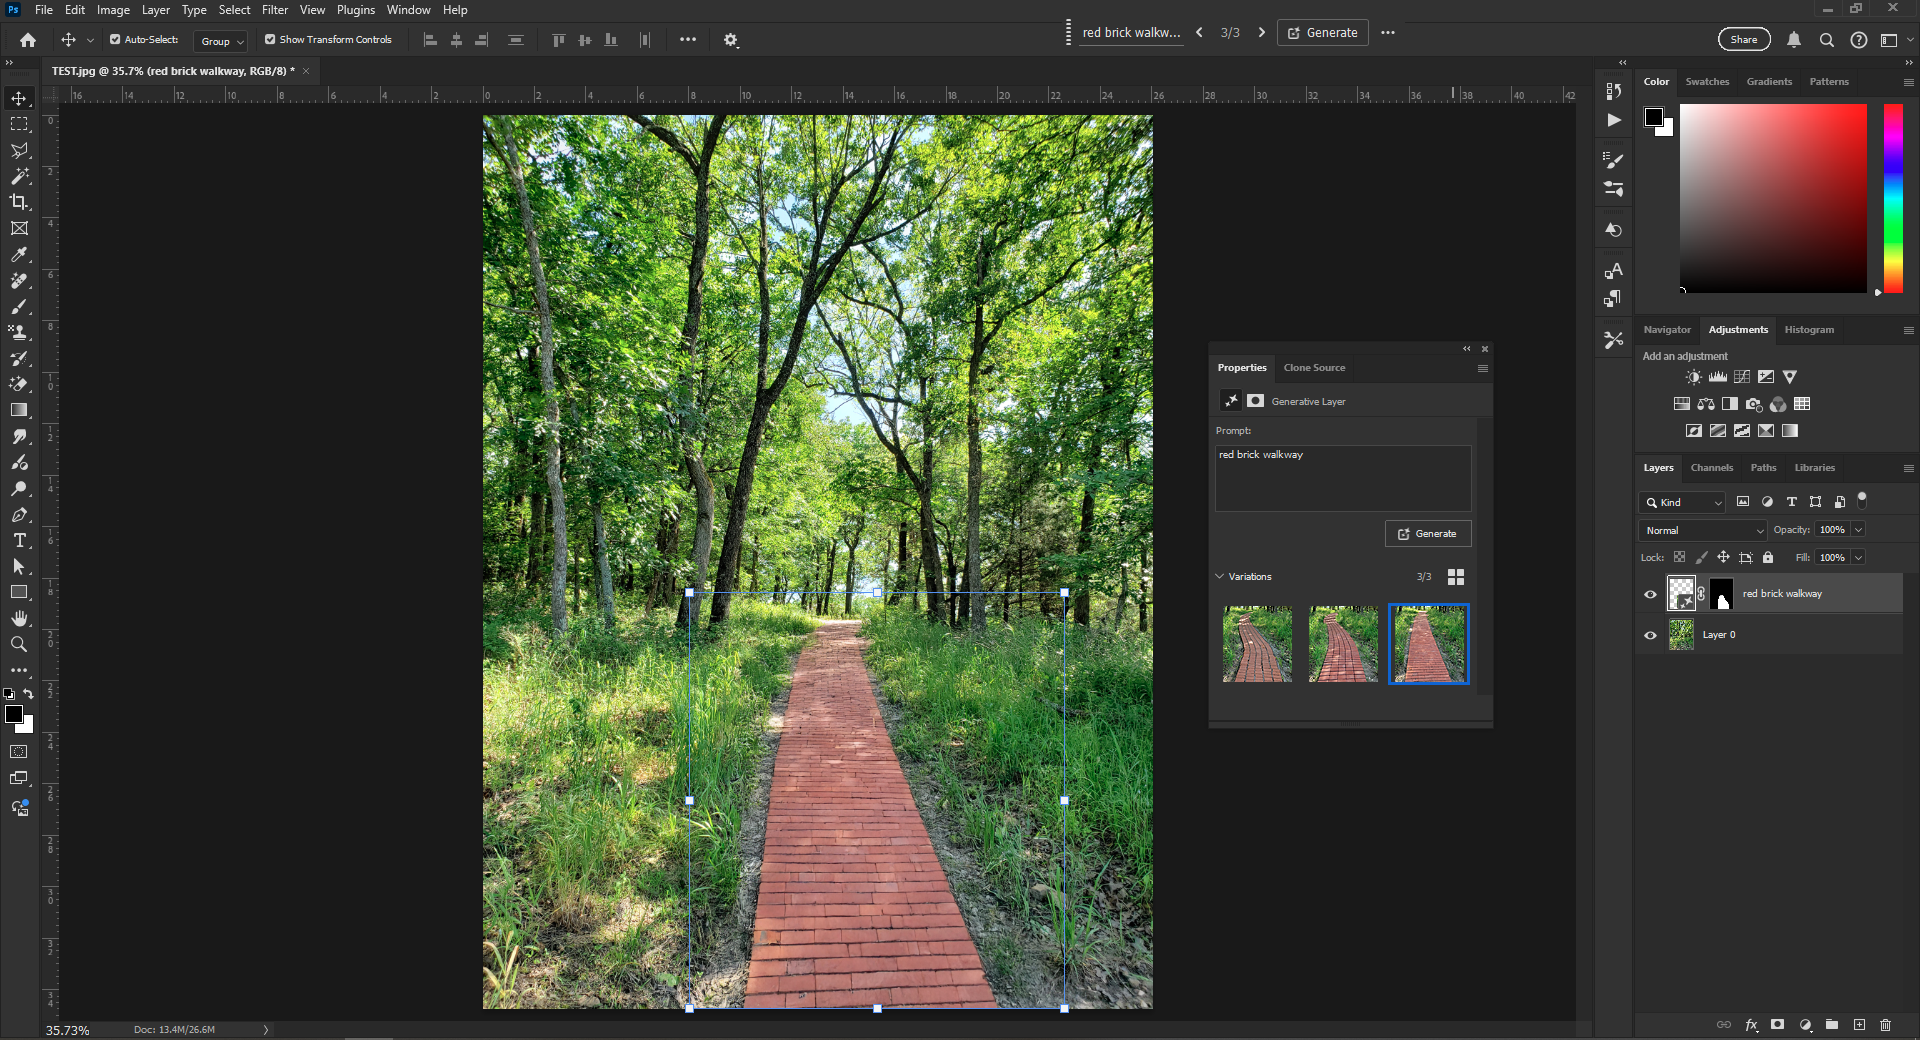Open the Filter menu
The width and height of the screenshot is (1920, 1040).
[x=275, y=10]
